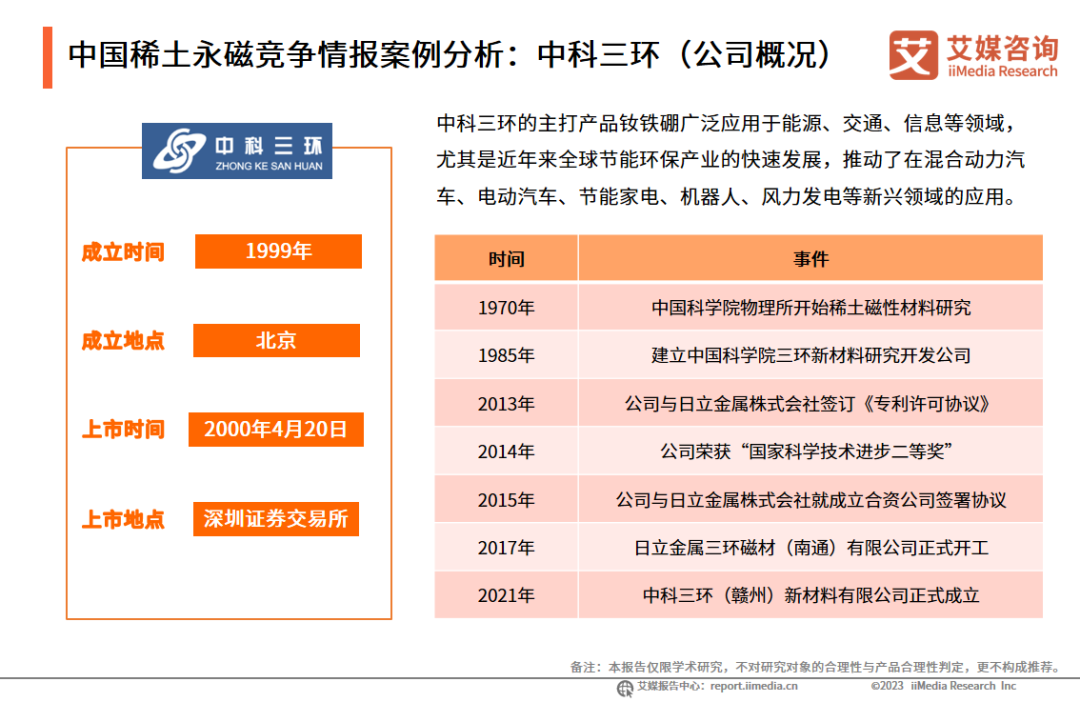Viewport: 1080px width, 702px height.
Task: Click the 事件 table column header
Action: pos(811,258)
